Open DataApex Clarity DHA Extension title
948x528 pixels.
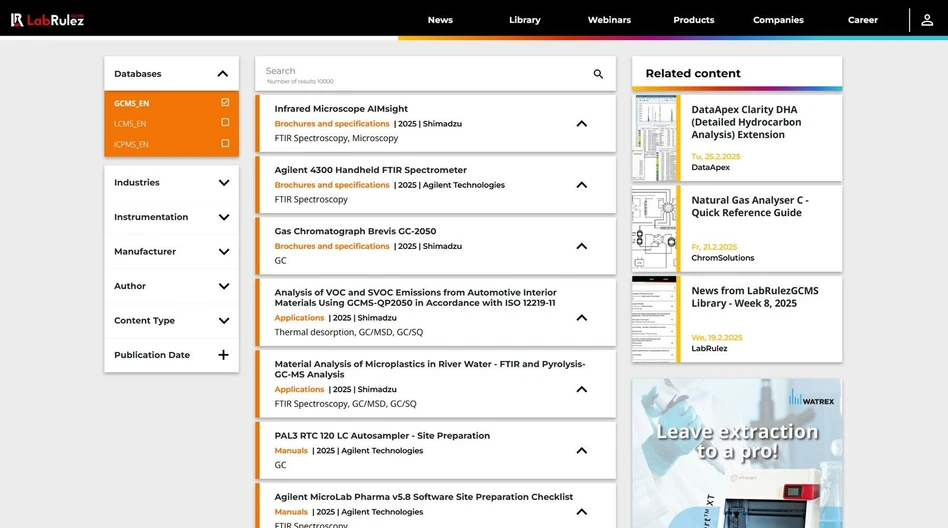click(746, 122)
